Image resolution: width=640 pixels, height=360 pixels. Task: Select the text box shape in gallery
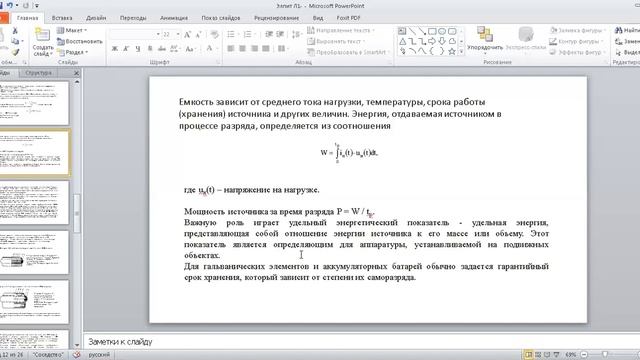[402, 31]
